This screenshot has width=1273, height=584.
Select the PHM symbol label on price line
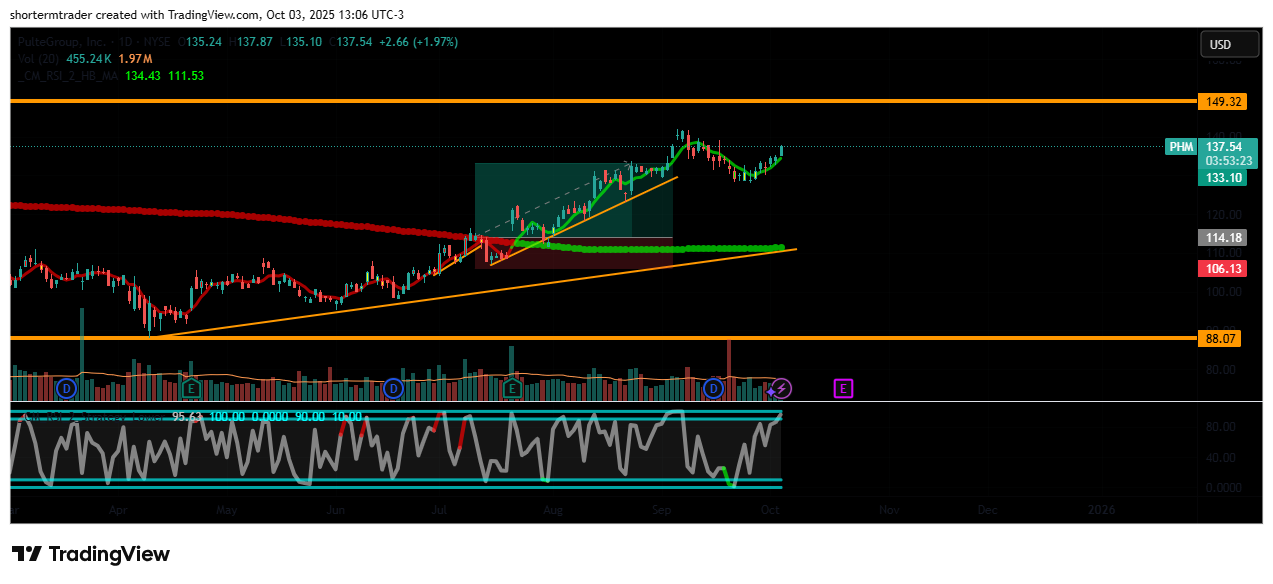click(1181, 147)
